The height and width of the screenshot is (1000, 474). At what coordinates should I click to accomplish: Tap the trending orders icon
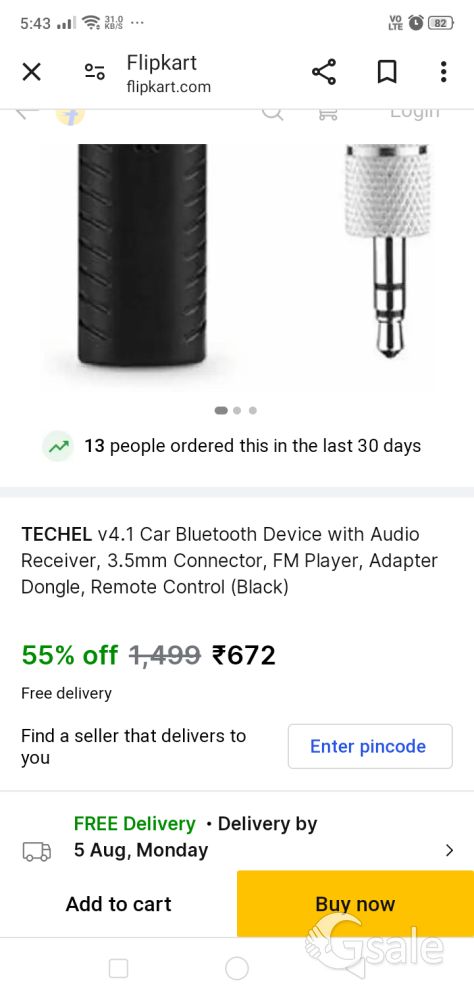58,446
